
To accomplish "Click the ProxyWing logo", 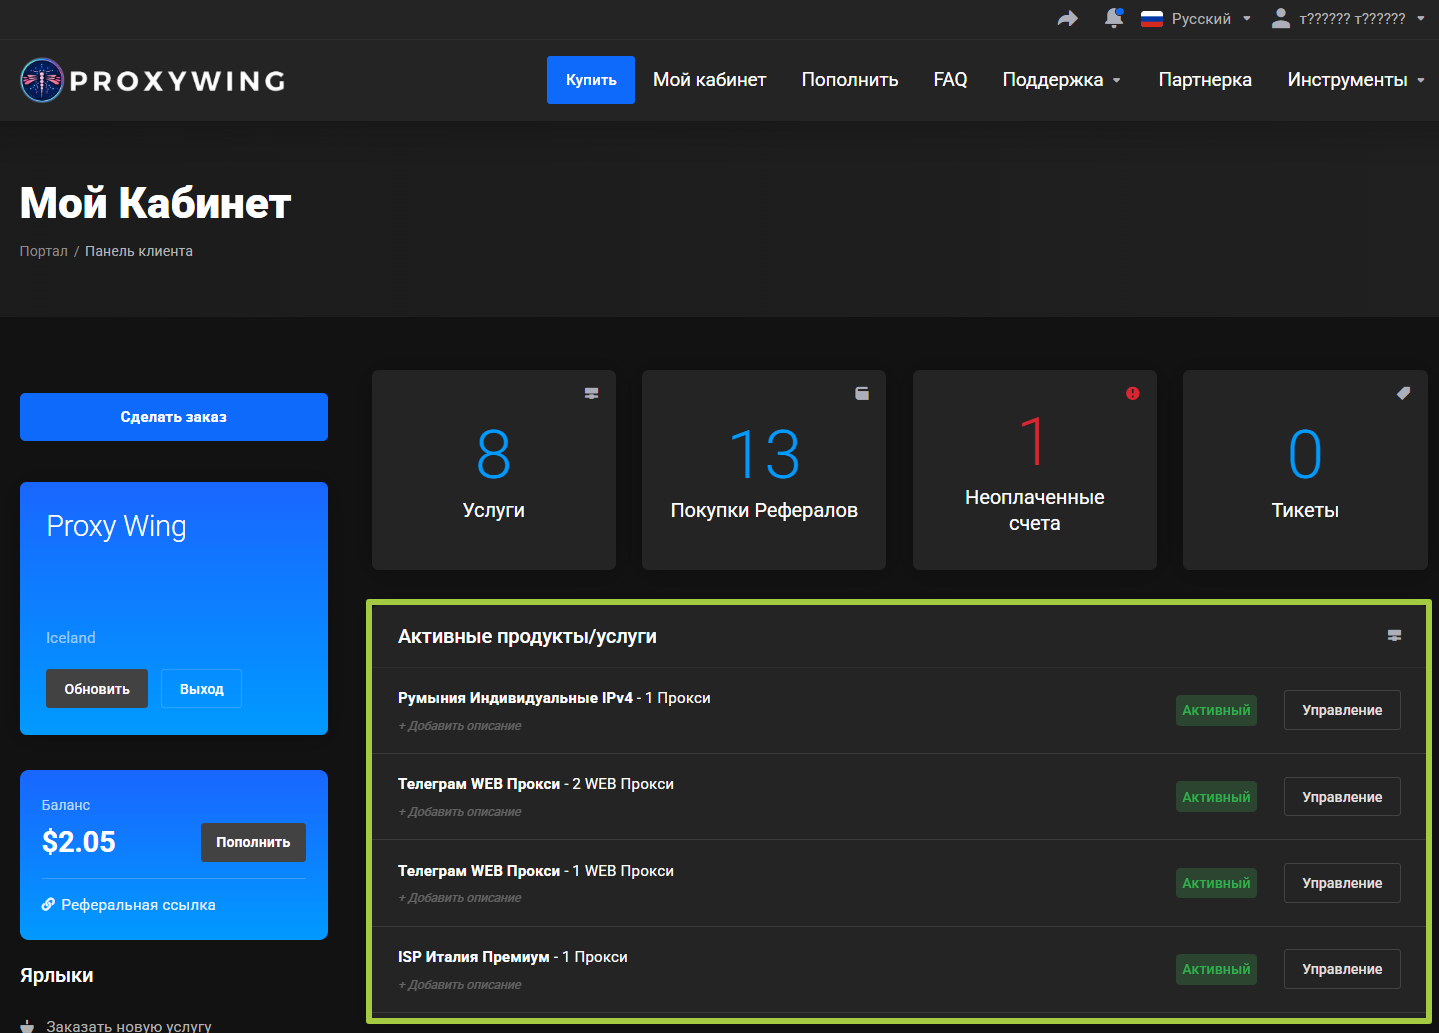I will [153, 80].
